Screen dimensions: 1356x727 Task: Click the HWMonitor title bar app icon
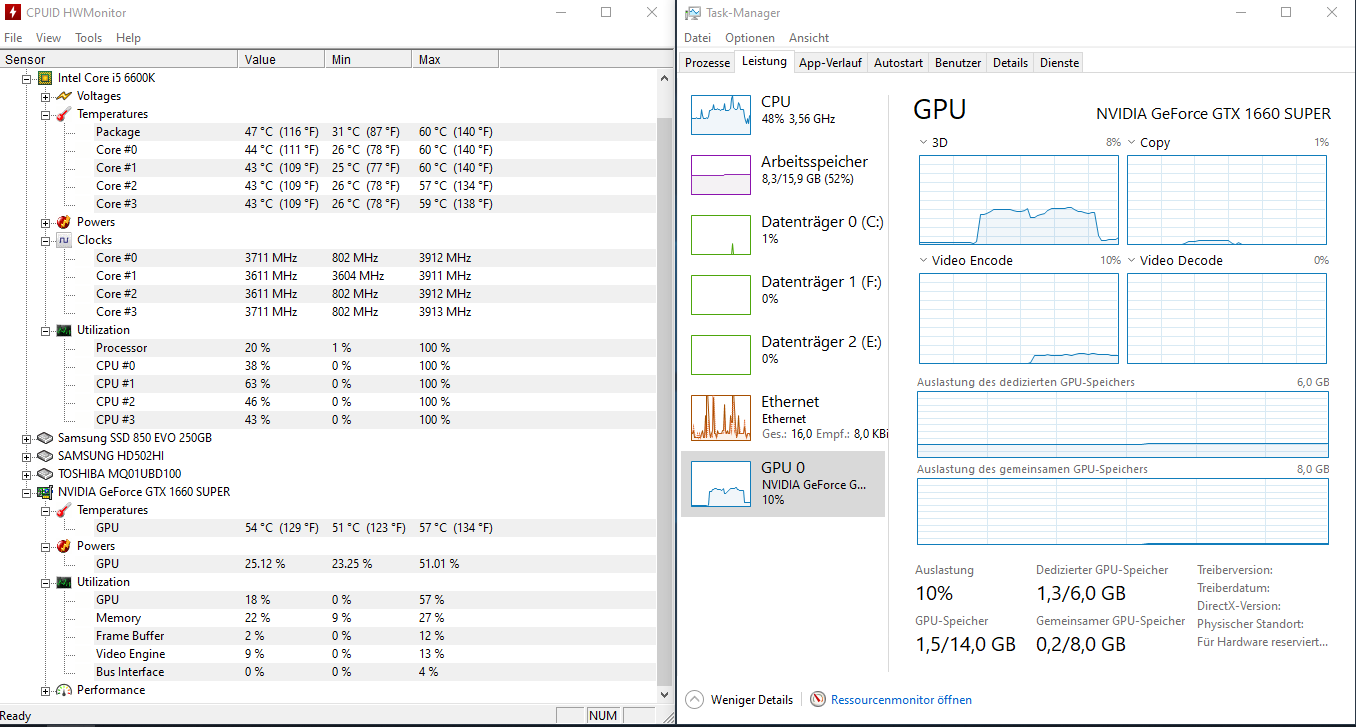tap(12, 13)
